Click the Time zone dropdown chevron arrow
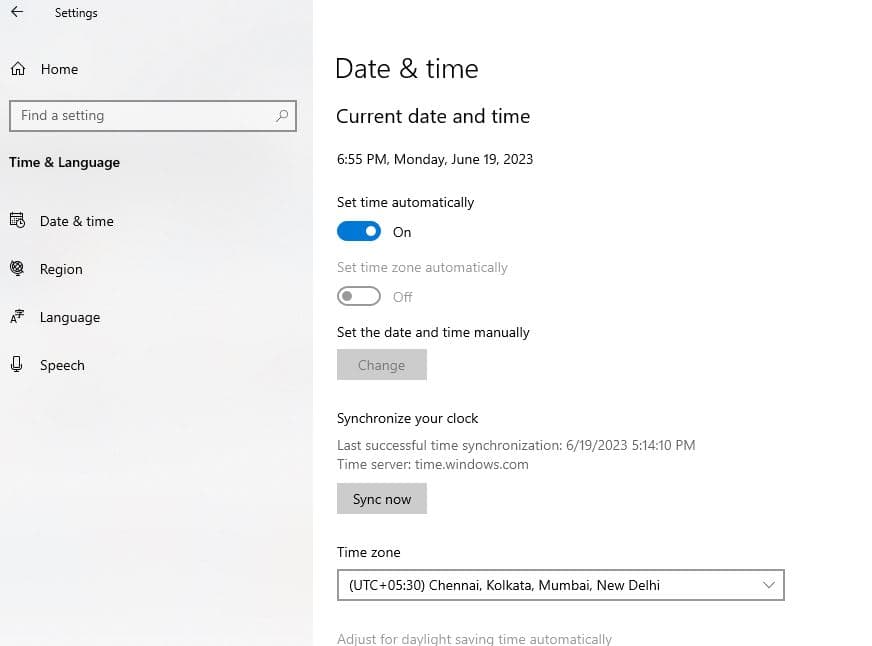This screenshot has width=872, height=646. point(768,585)
